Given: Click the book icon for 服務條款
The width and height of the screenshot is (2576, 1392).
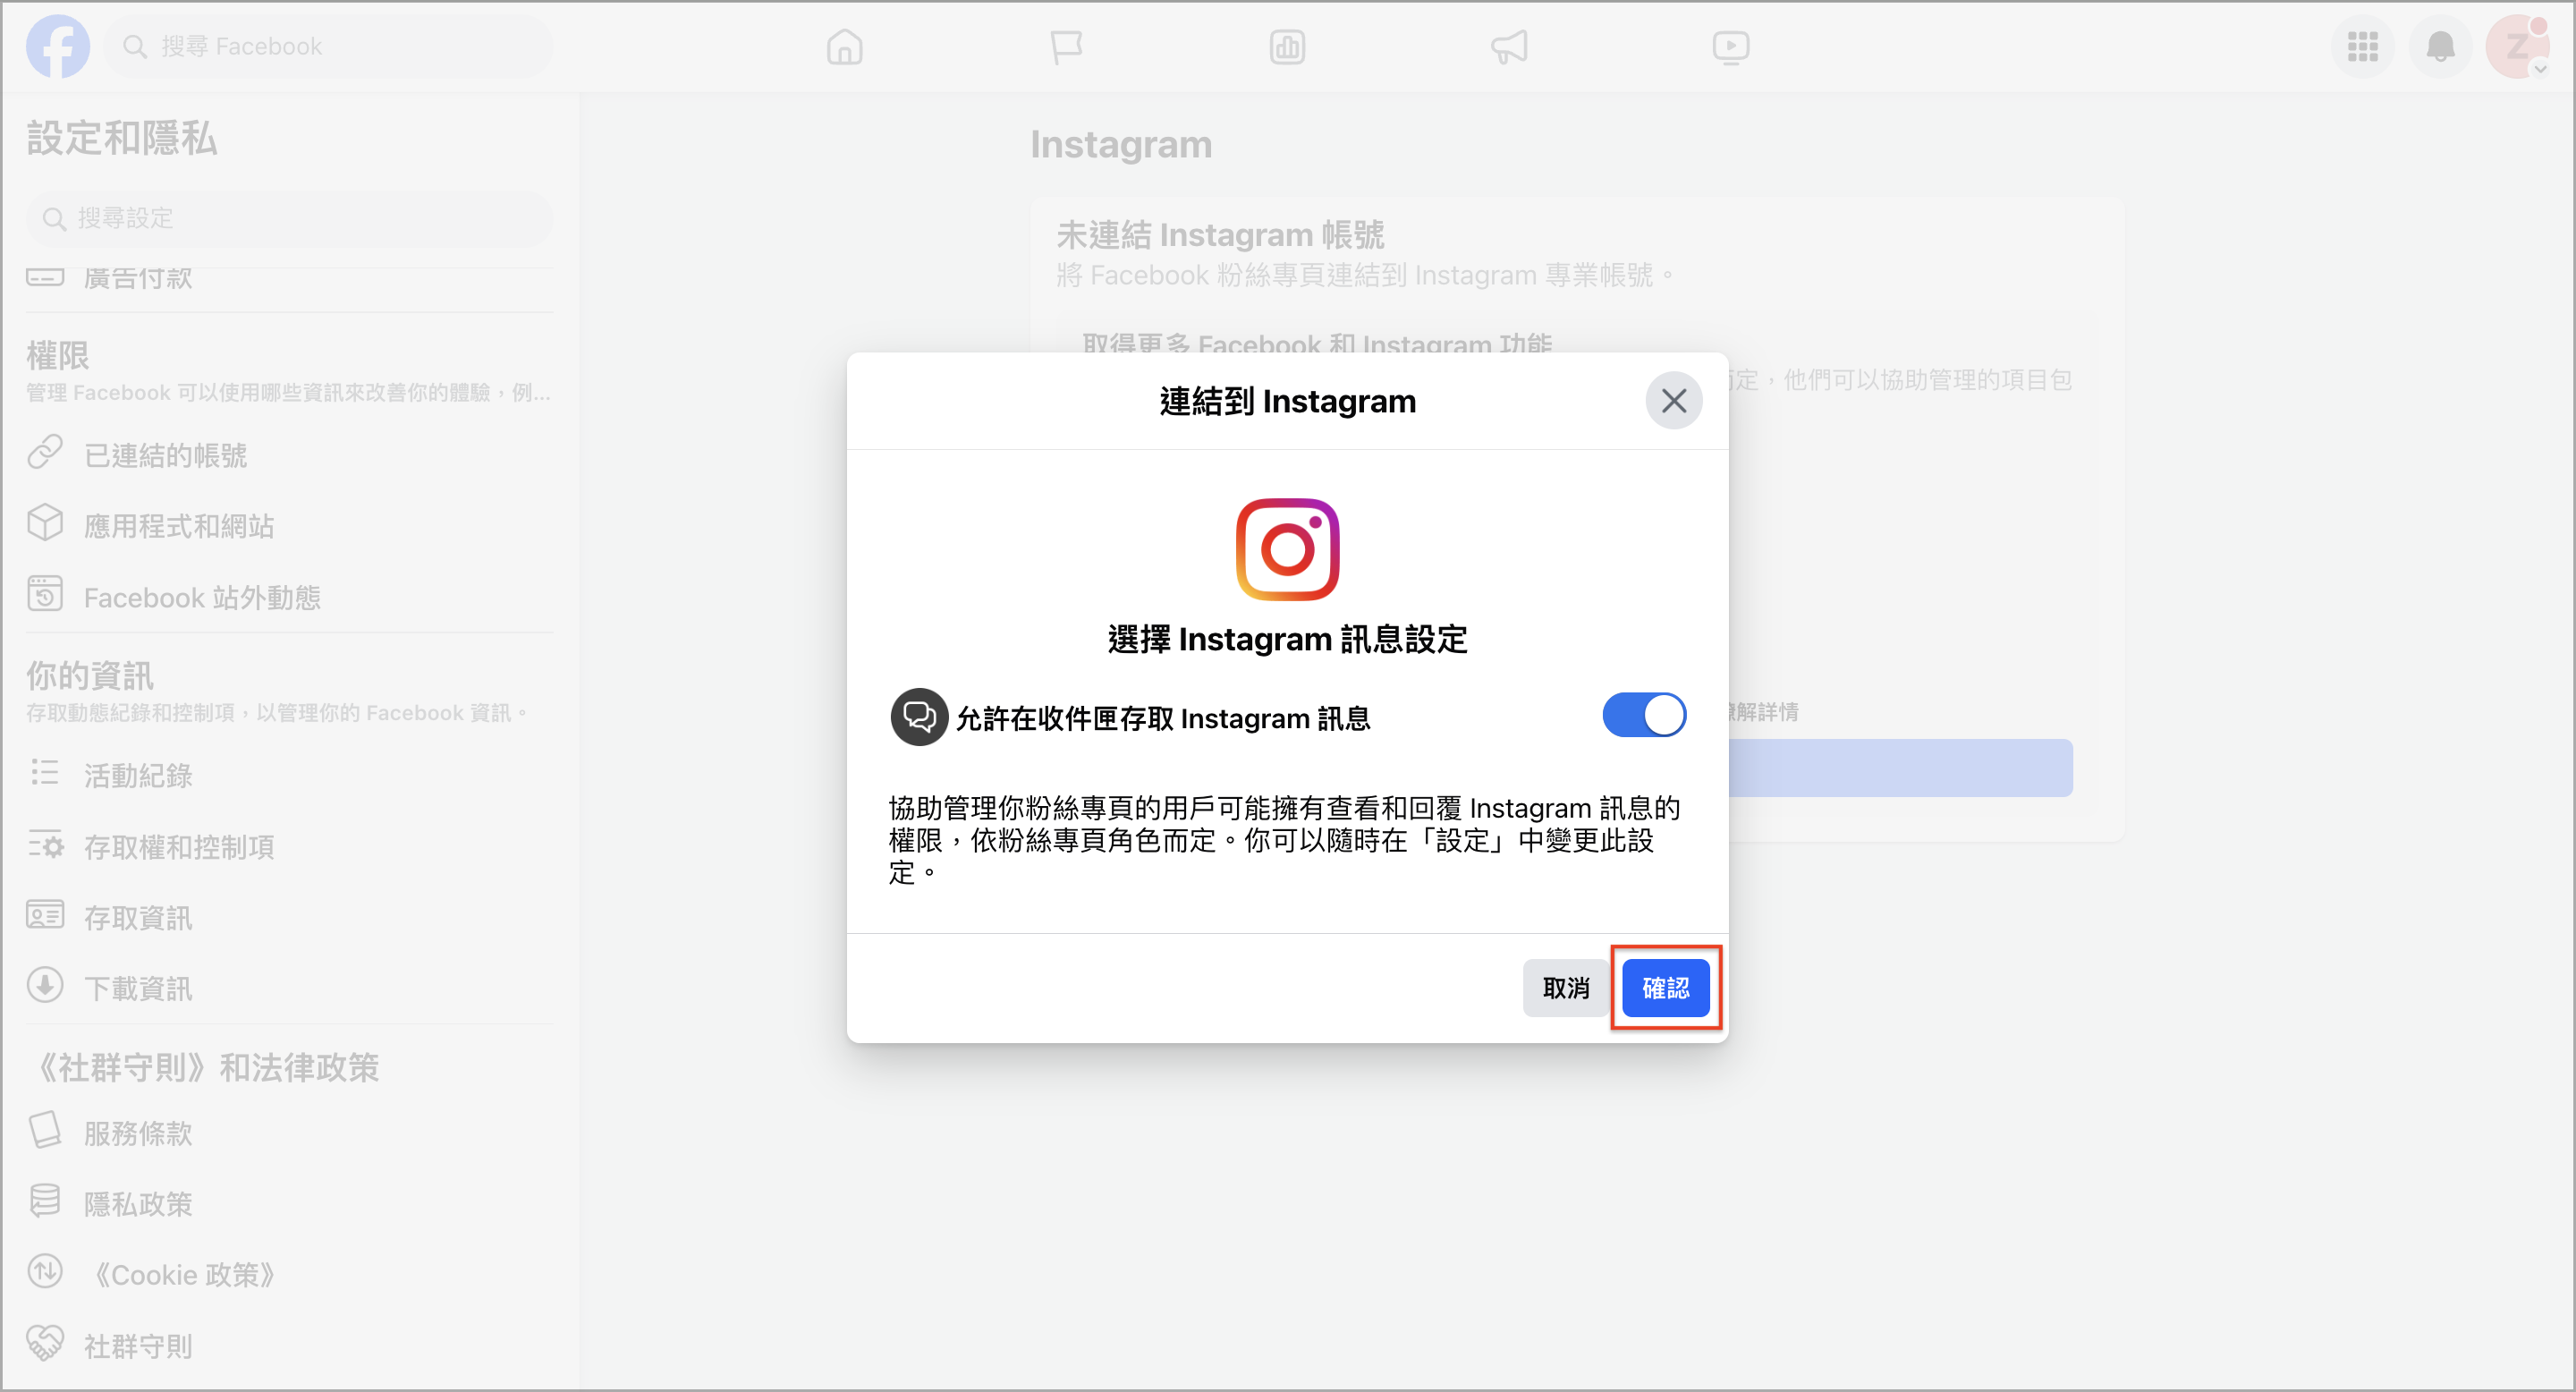Looking at the screenshot, I should tap(45, 1130).
